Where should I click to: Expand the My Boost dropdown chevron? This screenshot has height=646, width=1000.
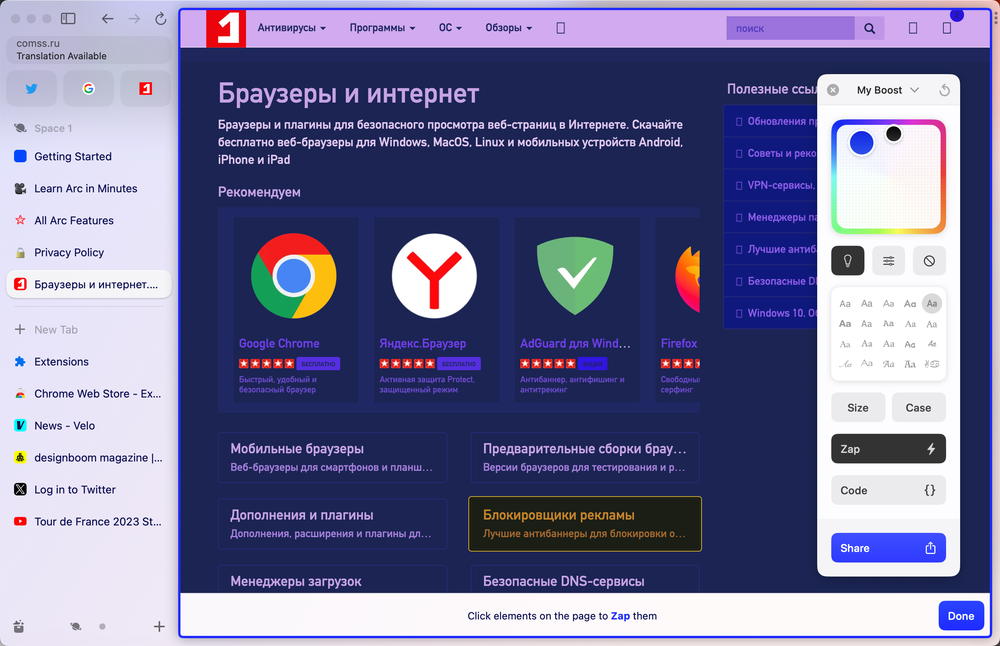click(915, 90)
